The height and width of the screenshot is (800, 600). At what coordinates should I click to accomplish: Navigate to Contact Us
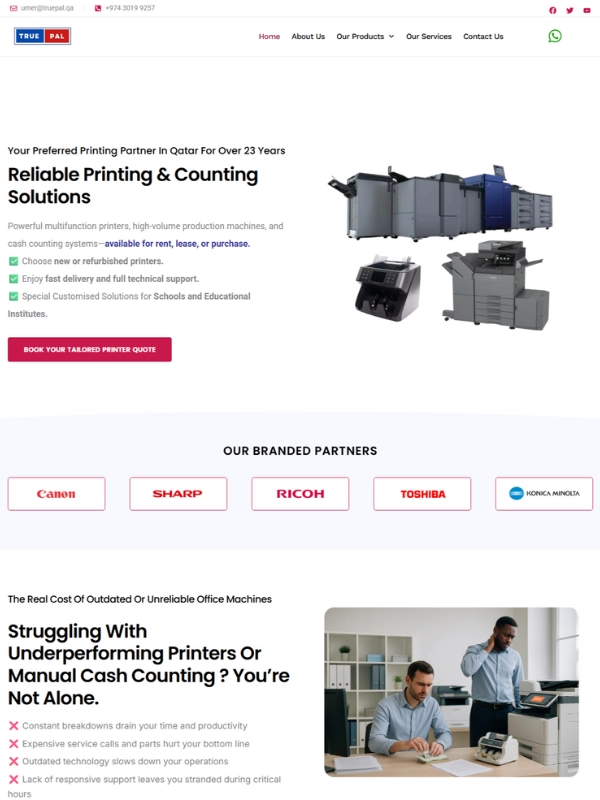pos(483,36)
